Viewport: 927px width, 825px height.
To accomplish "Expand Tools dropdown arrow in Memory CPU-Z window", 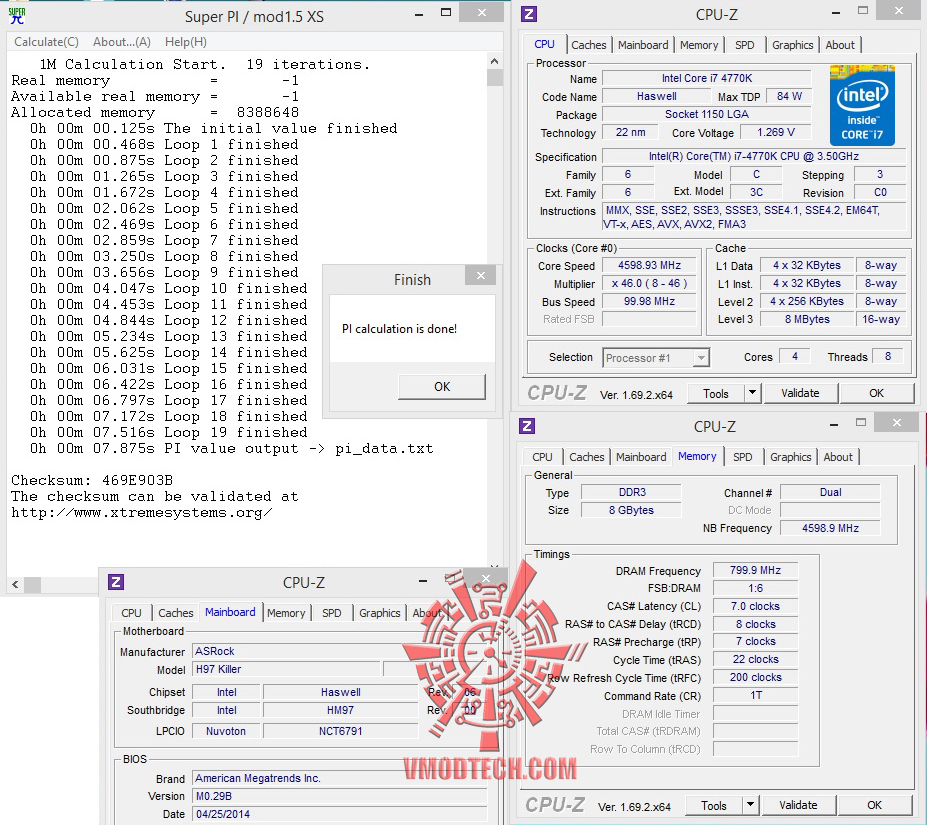I will click(750, 805).
